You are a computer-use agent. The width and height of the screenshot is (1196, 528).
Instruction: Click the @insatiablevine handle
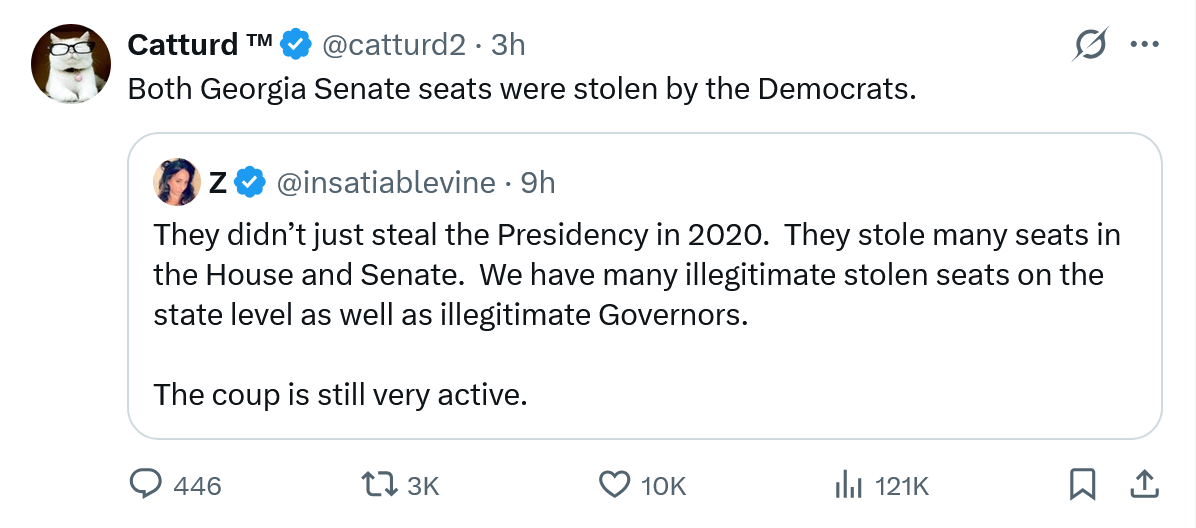coord(384,182)
